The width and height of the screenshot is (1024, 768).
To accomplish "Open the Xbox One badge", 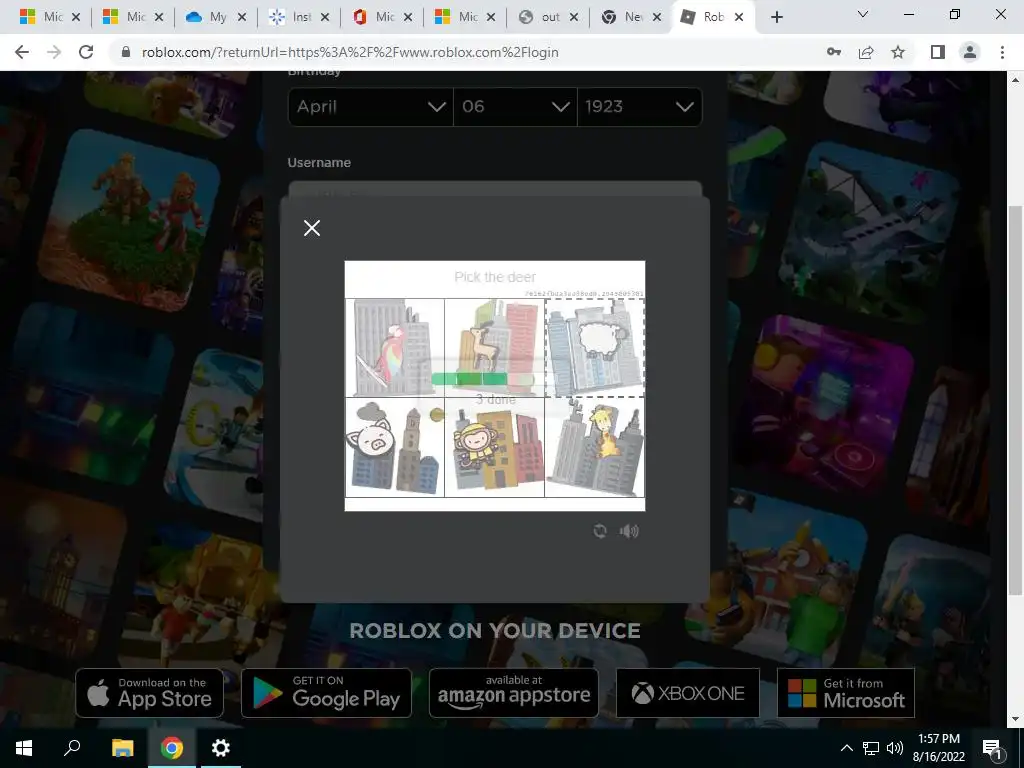I will (x=688, y=692).
